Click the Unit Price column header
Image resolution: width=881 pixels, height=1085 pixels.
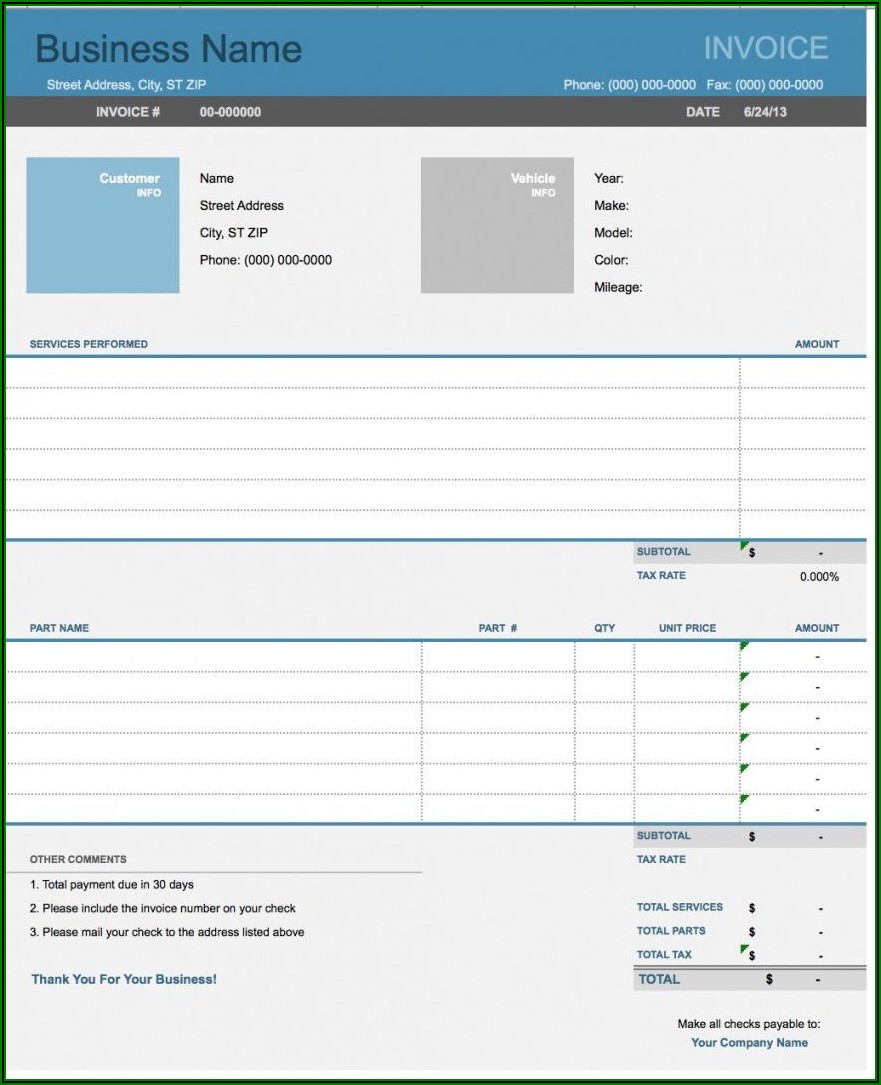(x=687, y=628)
